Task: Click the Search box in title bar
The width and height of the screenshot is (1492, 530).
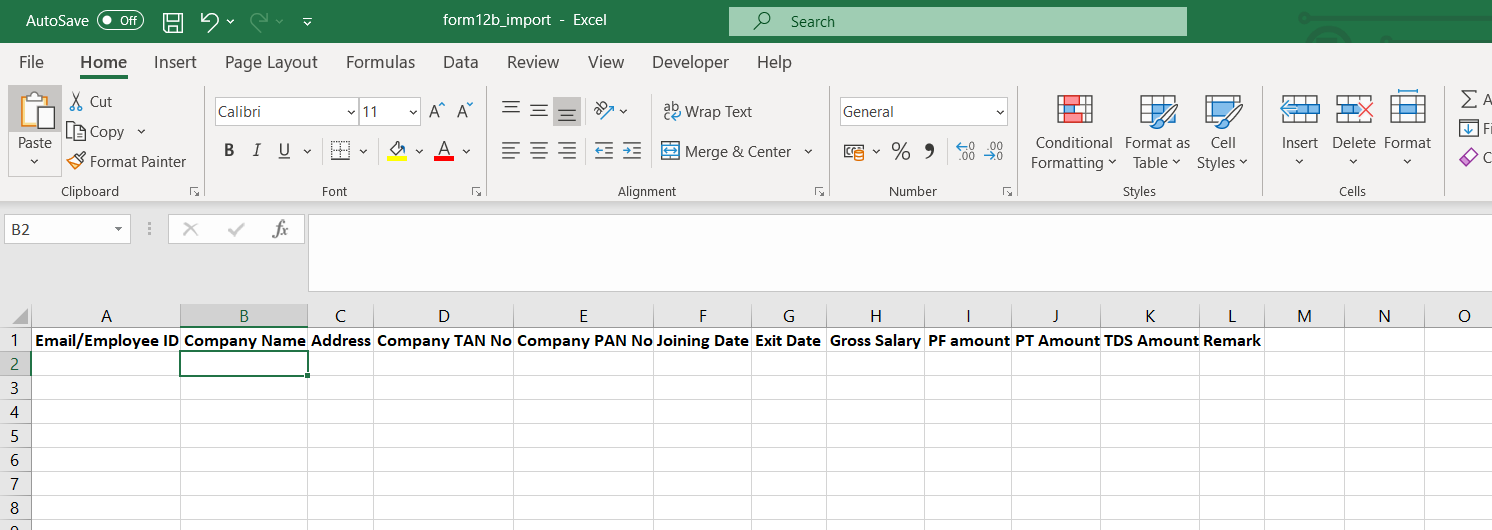Action: click(x=958, y=21)
